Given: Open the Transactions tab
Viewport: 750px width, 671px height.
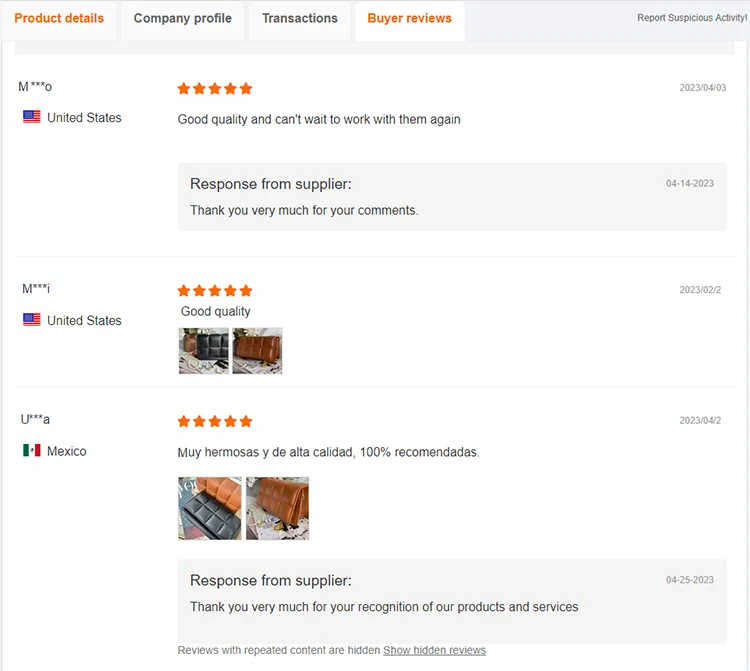Looking at the screenshot, I should (x=300, y=18).
